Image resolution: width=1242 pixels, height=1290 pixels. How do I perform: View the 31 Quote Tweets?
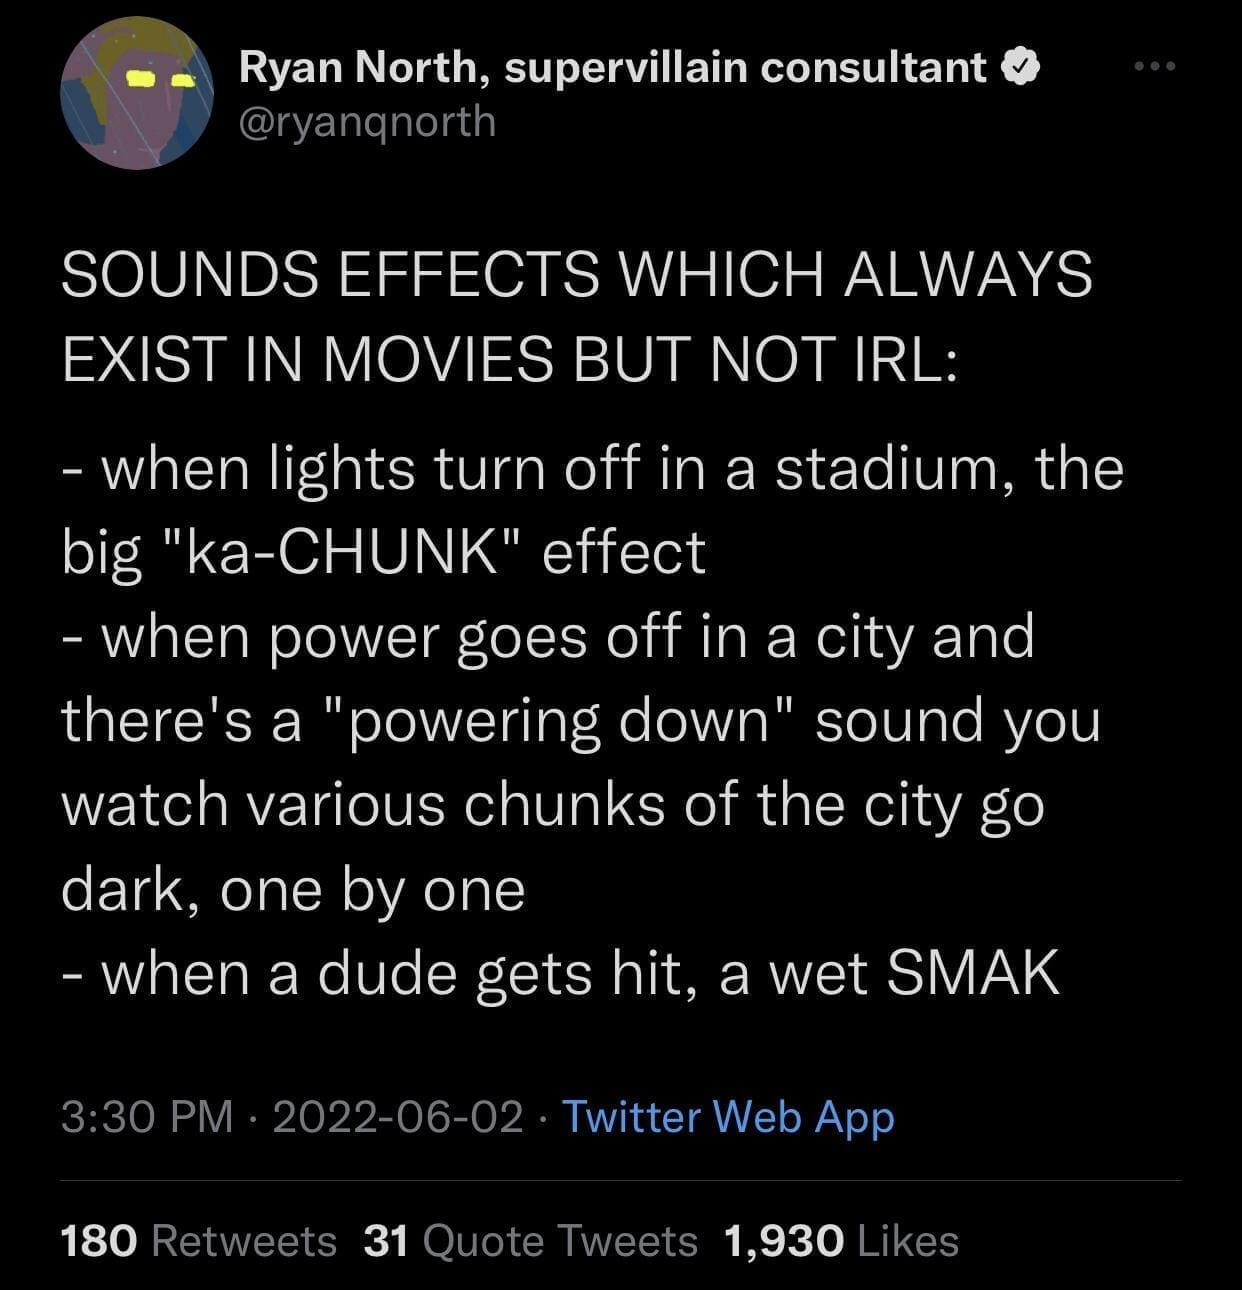click(530, 1241)
